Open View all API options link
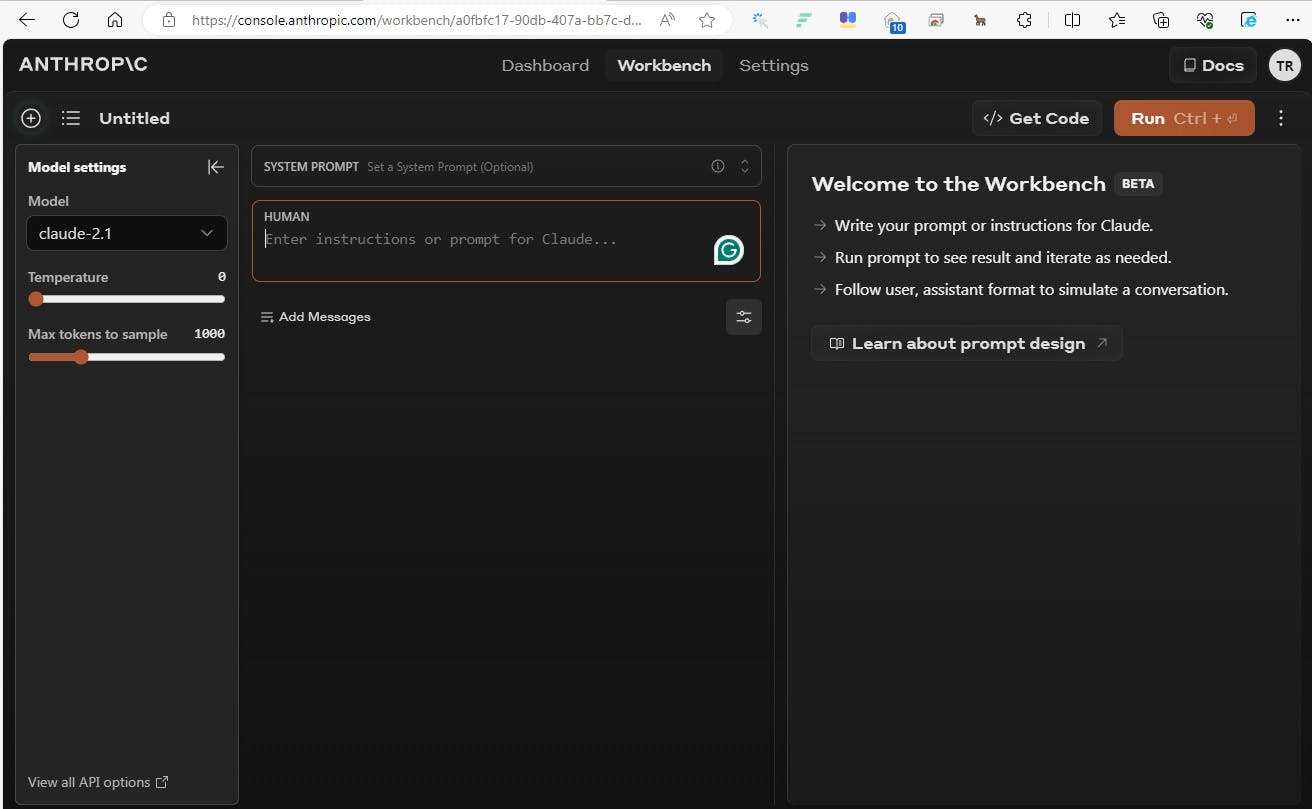The height and width of the screenshot is (809, 1312). [x=98, y=782]
